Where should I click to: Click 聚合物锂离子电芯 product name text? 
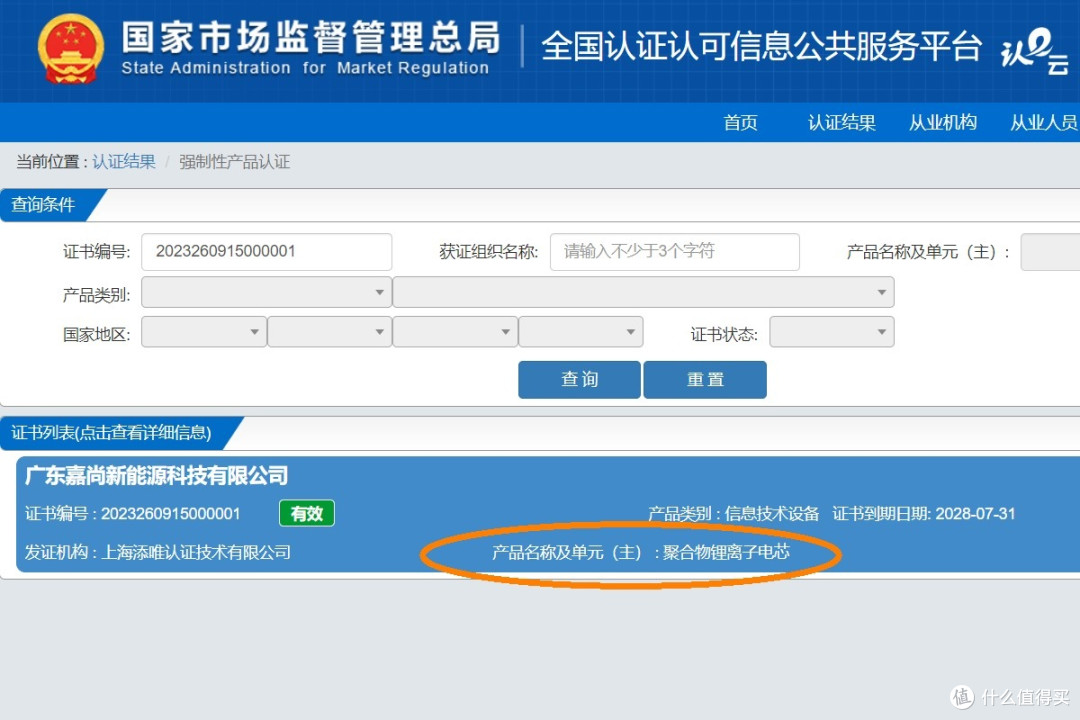click(x=726, y=553)
